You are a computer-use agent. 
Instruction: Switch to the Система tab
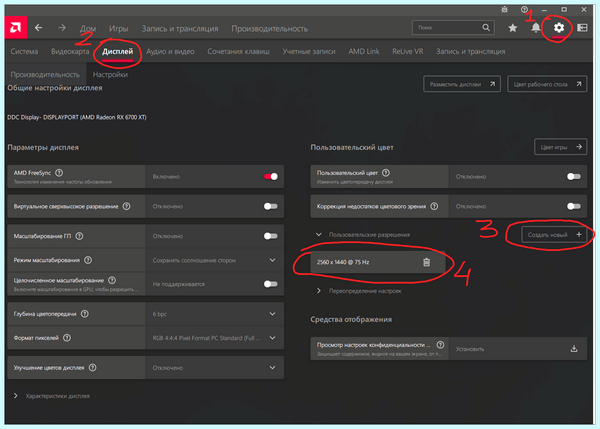pyautogui.click(x=24, y=51)
